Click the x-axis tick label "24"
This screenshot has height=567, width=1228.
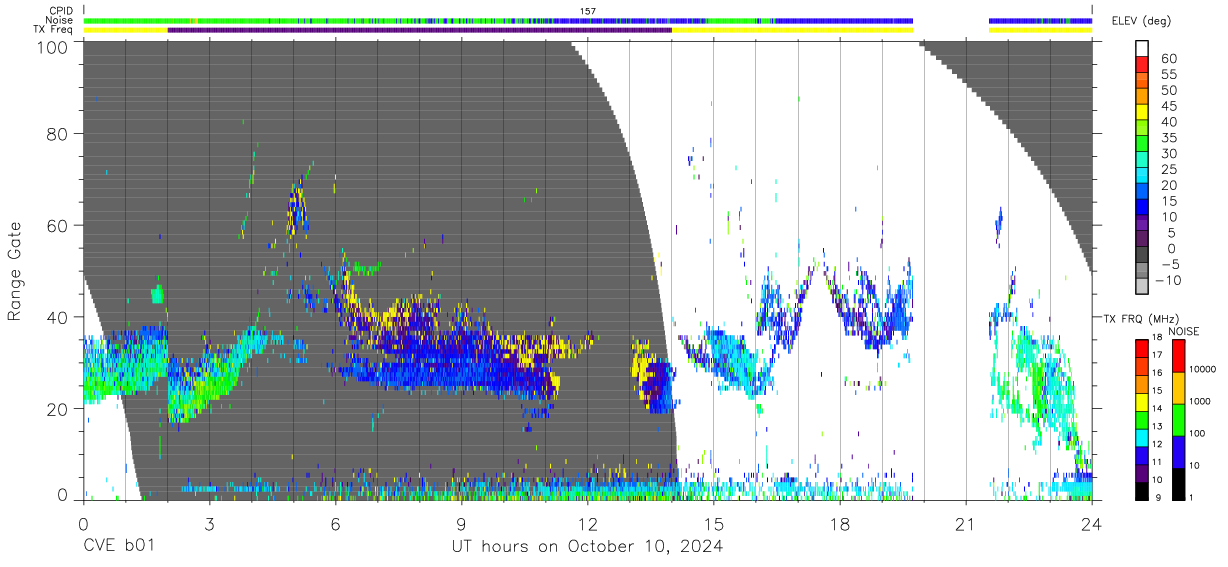[1092, 524]
